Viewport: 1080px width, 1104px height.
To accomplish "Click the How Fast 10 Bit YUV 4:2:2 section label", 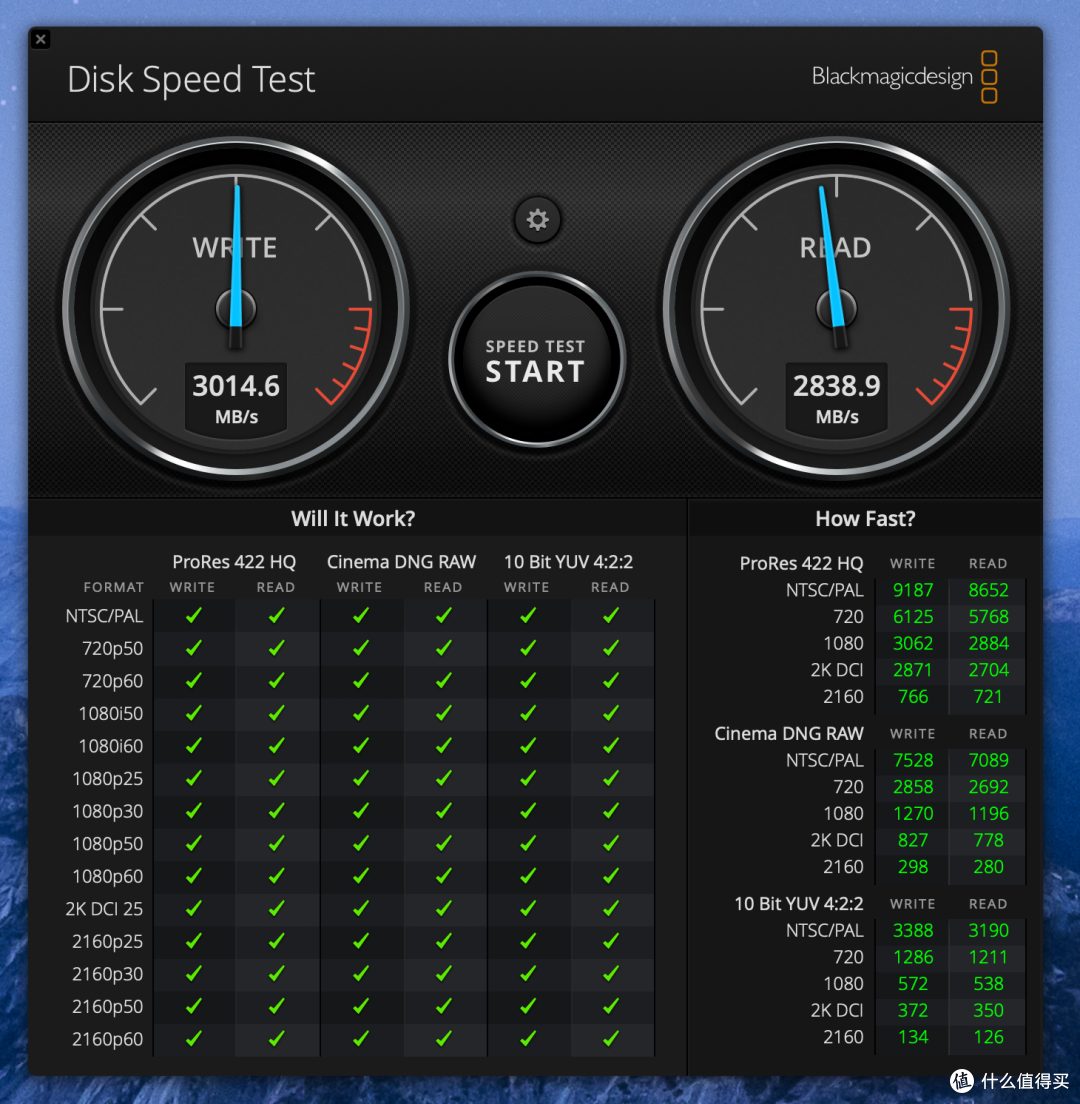I will coord(798,904).
